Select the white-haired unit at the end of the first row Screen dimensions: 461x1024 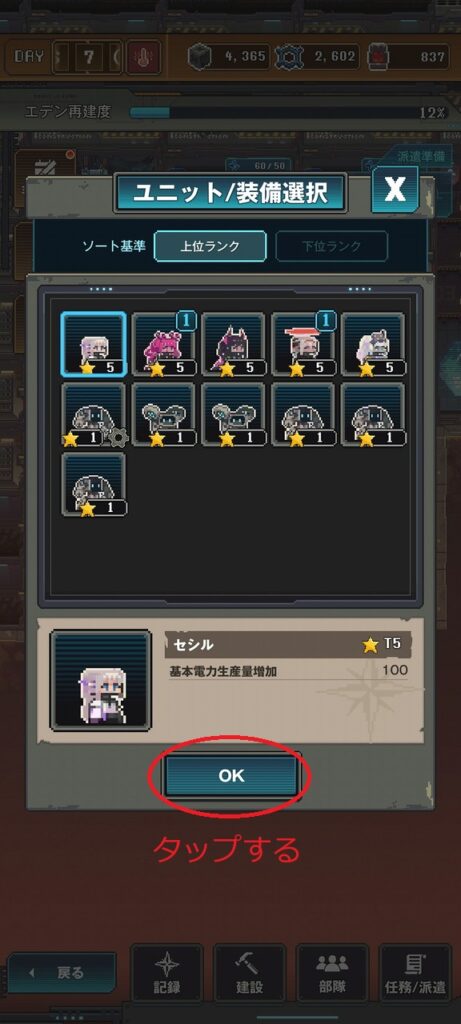tap(374, 345)
